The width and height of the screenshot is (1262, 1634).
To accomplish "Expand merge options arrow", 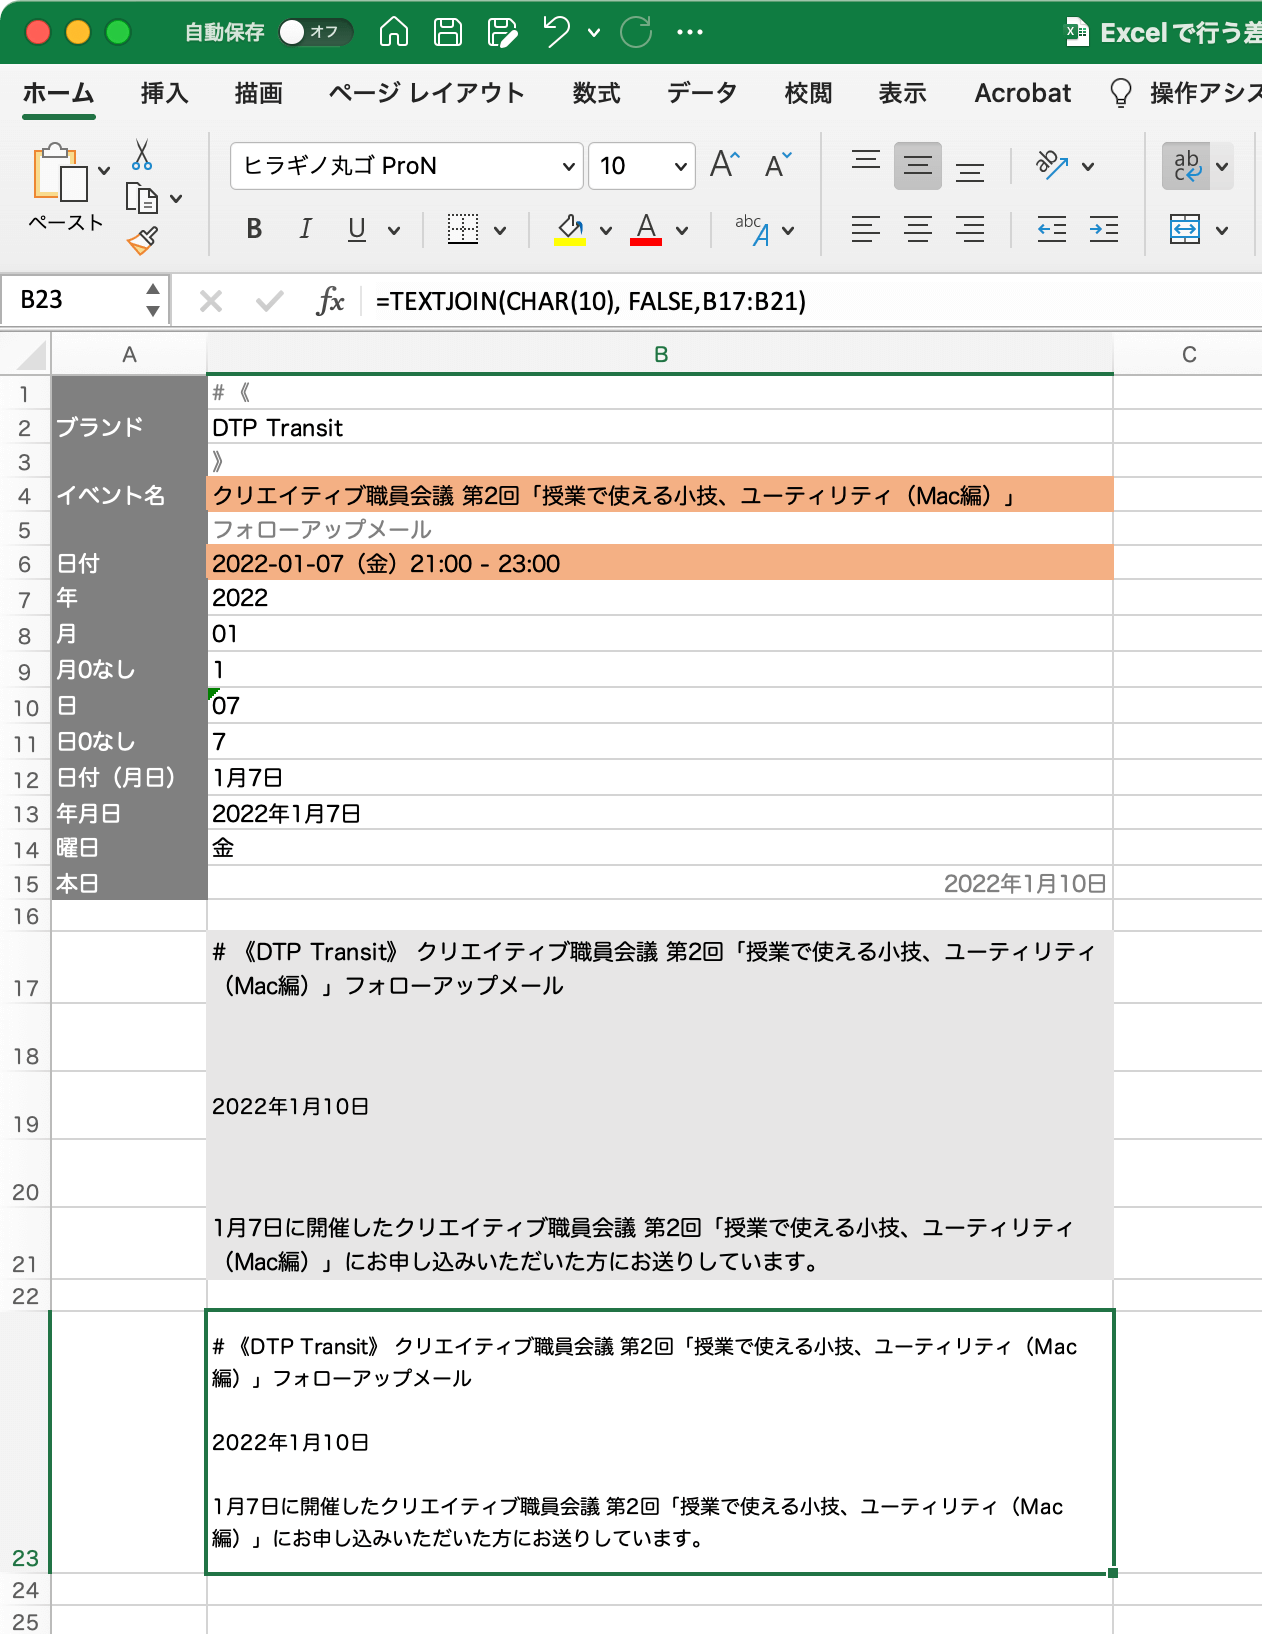I will 1222,230.
